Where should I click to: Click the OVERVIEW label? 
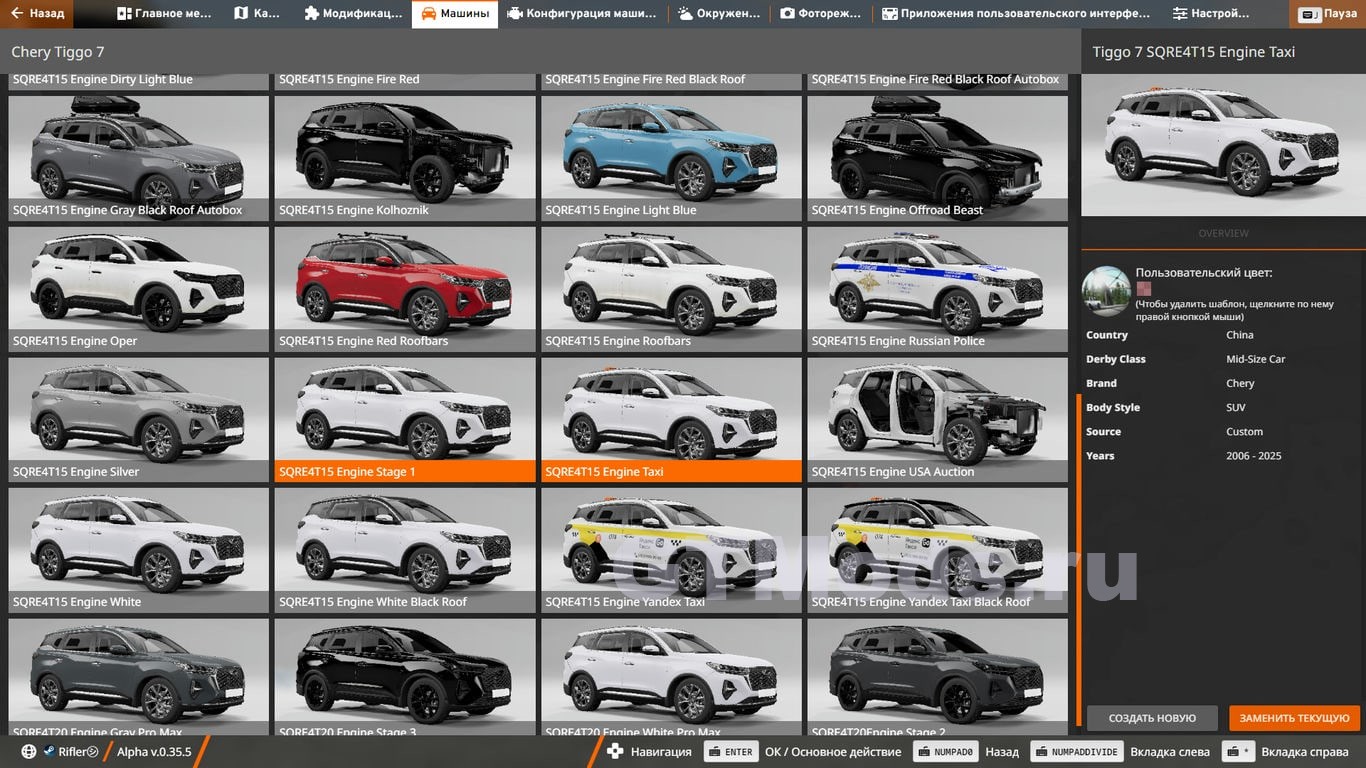click(1223, 233)
